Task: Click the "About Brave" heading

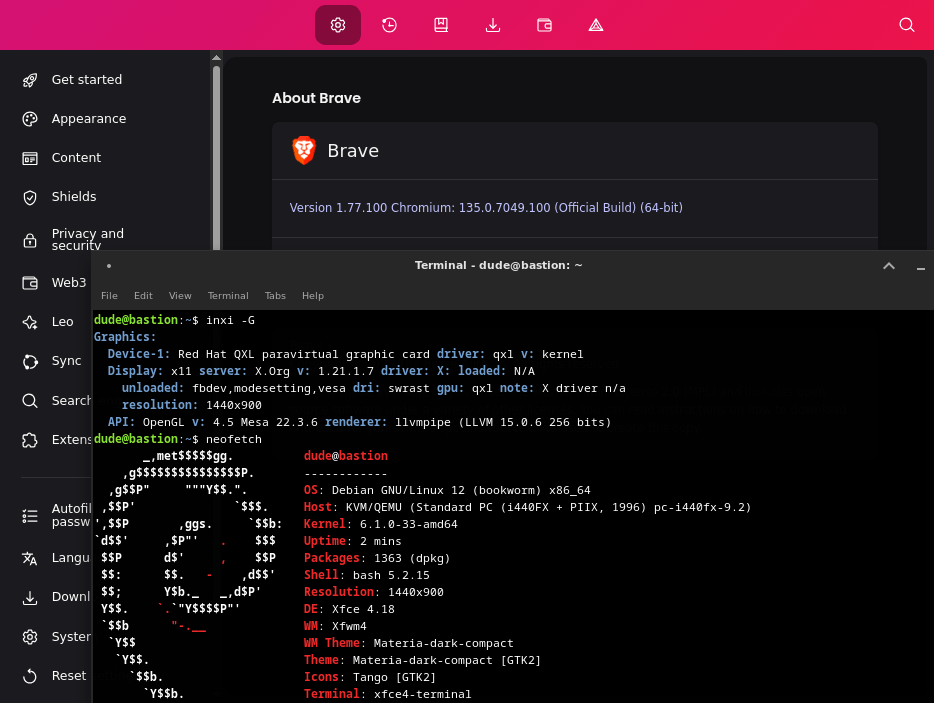Action: point(316,98)
